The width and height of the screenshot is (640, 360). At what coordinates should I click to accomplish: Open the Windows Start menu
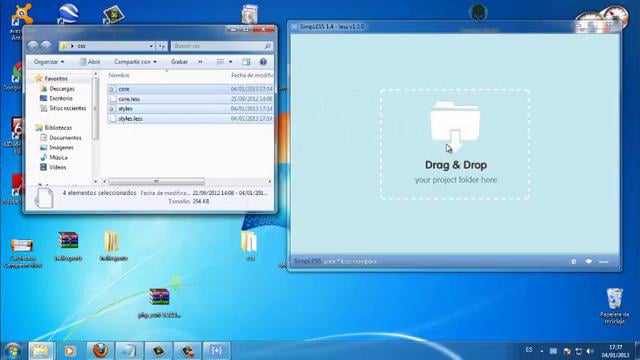click(13, 351)
